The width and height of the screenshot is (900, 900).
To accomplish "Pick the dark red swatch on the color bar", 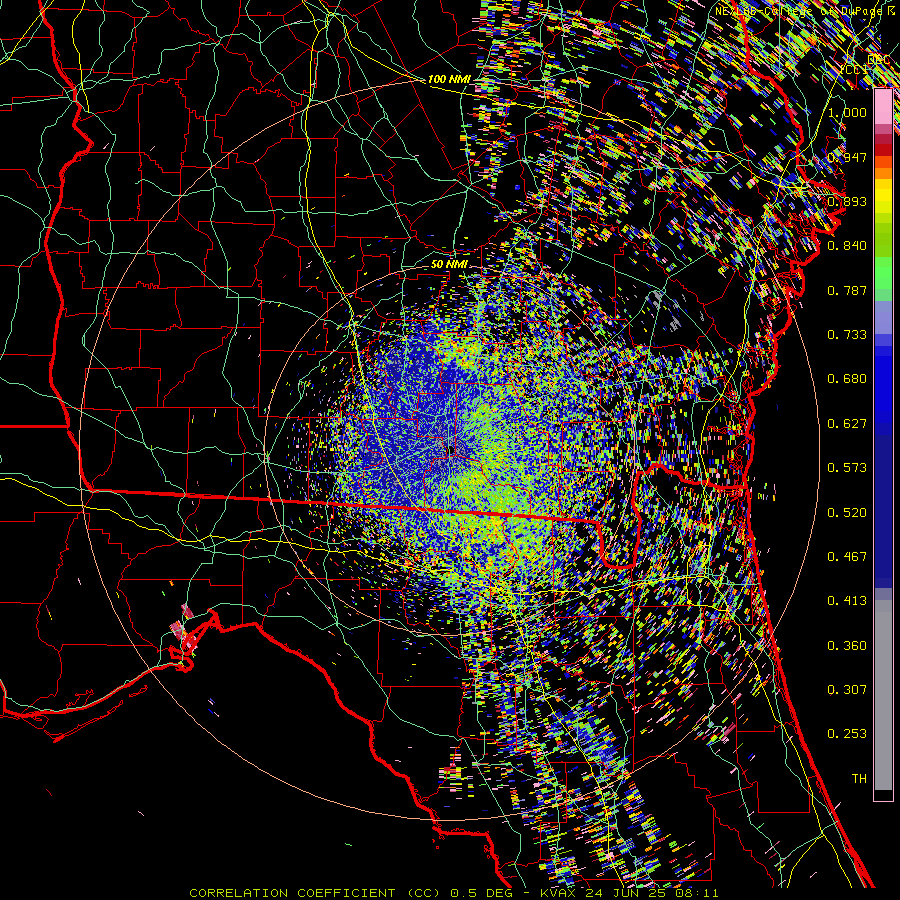I will (x=883, y=149).
